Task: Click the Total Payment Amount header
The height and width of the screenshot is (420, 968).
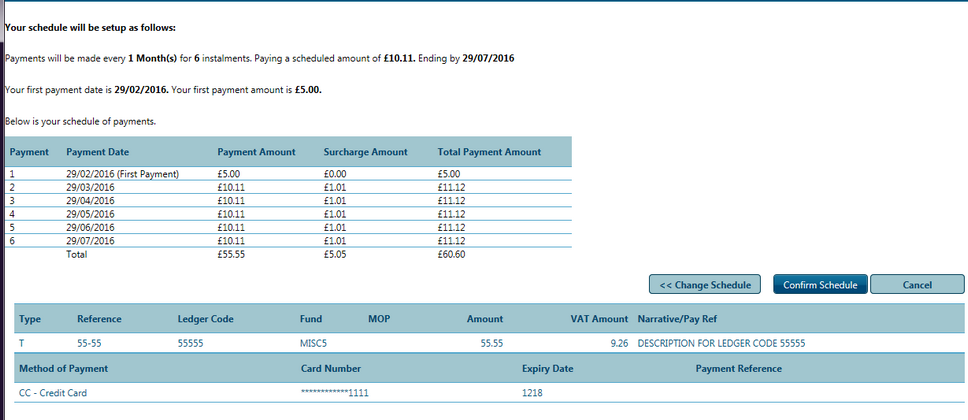Action: pos(489,152)
